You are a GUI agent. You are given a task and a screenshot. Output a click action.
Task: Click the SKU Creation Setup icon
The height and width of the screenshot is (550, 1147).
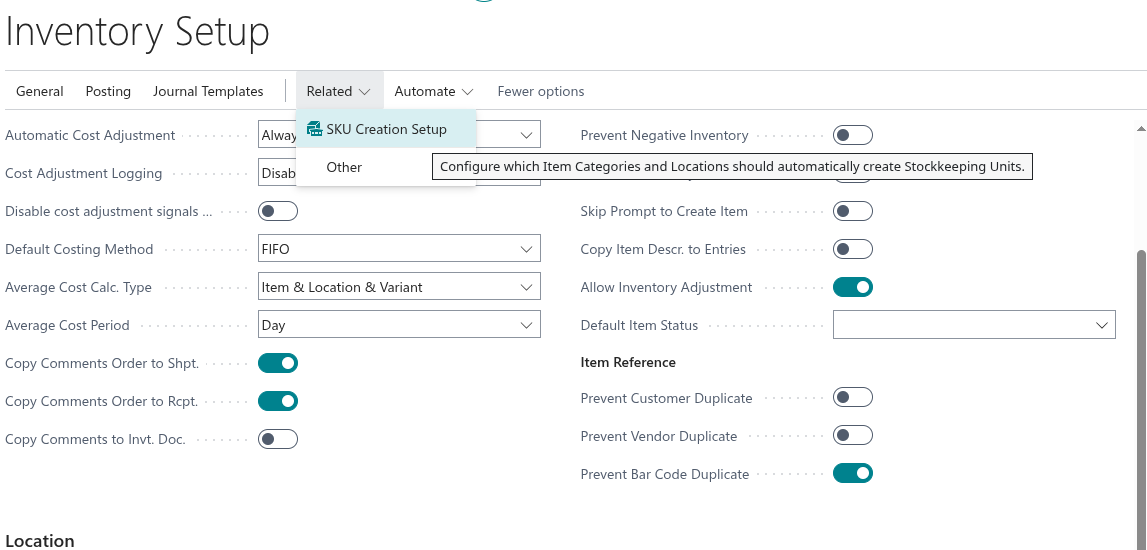click(314, 129)
